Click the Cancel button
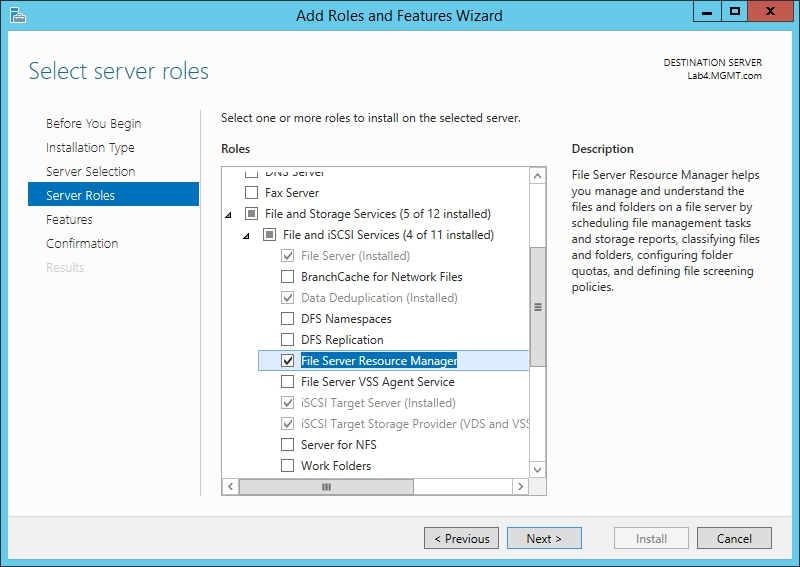 734,538
